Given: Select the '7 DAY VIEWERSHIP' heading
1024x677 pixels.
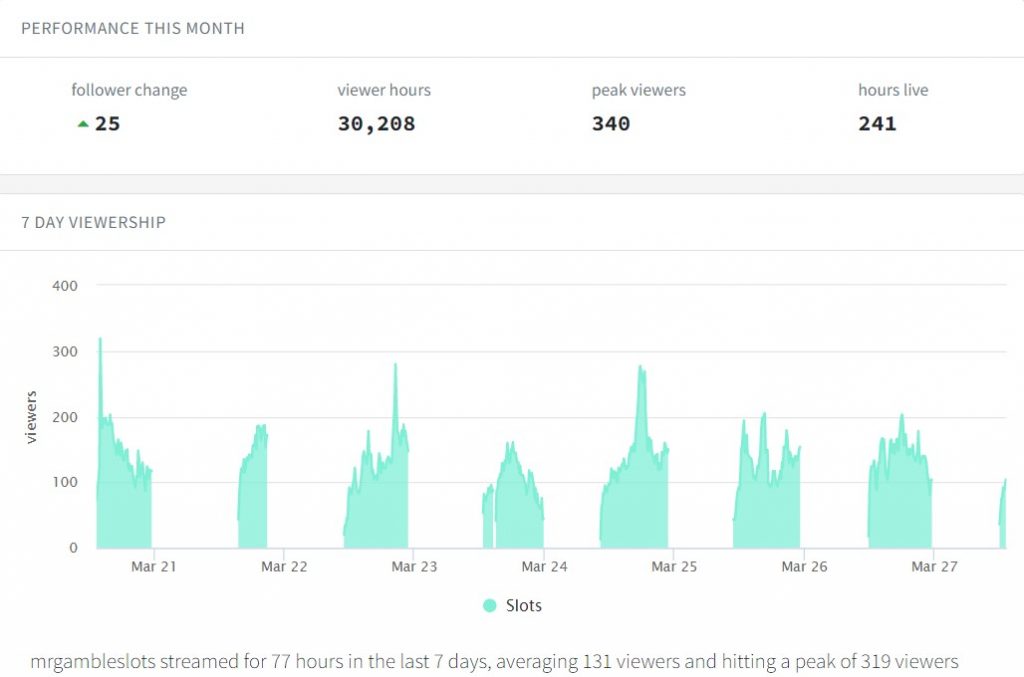Looking at the screenshot, I should [93, 223].
